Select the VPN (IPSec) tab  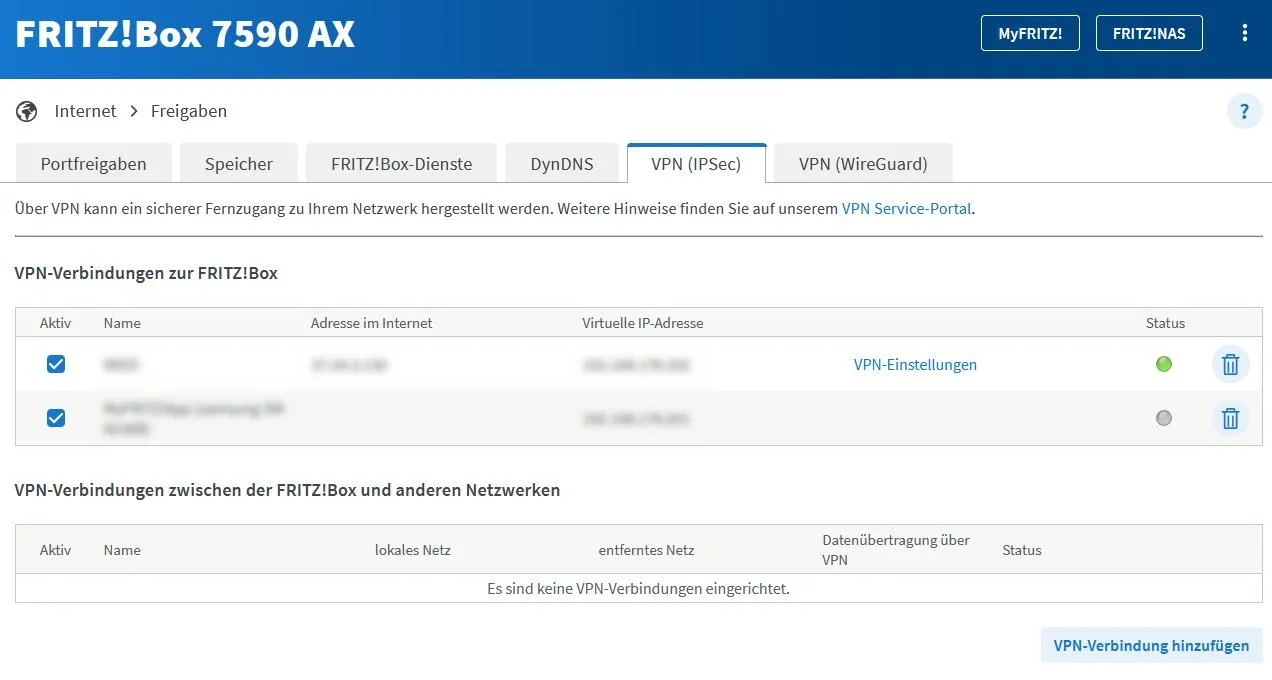point(696,164)
